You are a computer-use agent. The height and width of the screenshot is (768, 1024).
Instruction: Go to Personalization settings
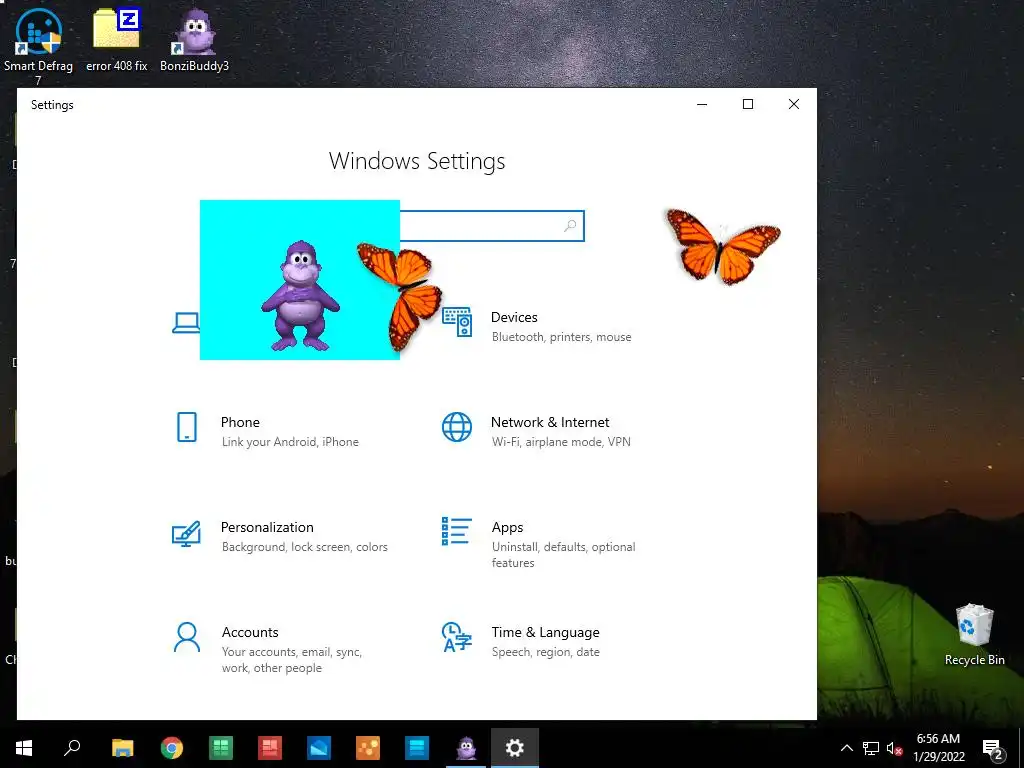[267, 528]
